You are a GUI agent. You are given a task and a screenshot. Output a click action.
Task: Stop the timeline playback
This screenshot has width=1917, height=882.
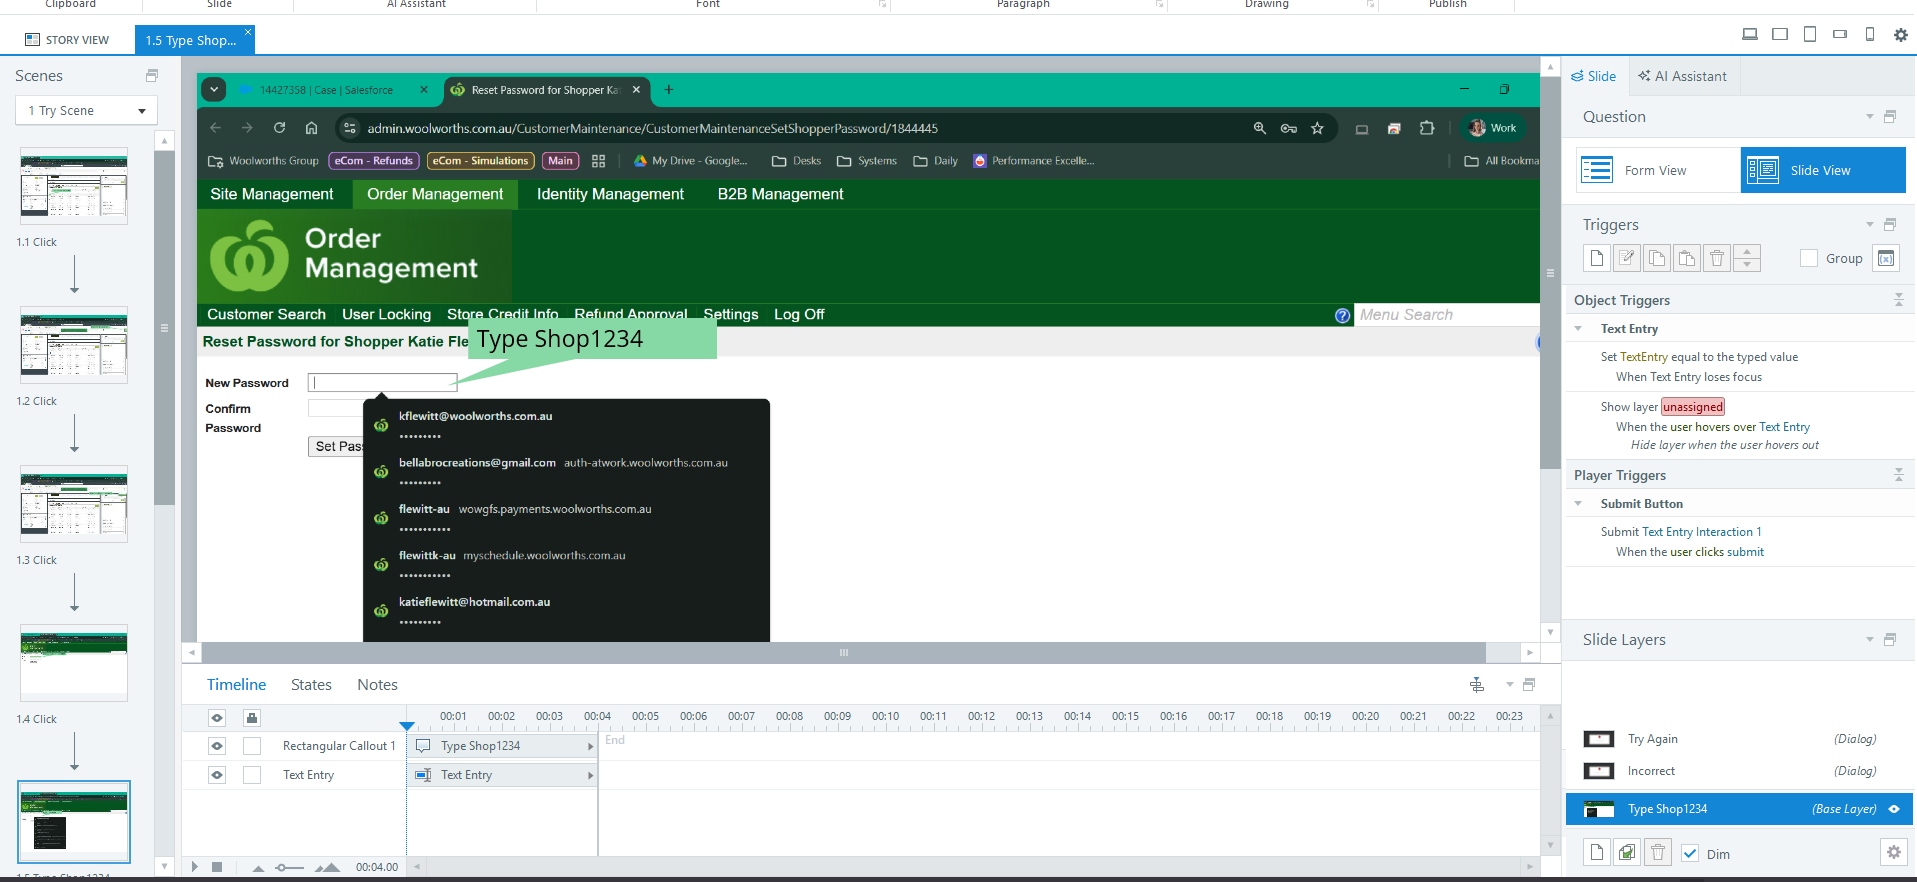pos(217,867)
